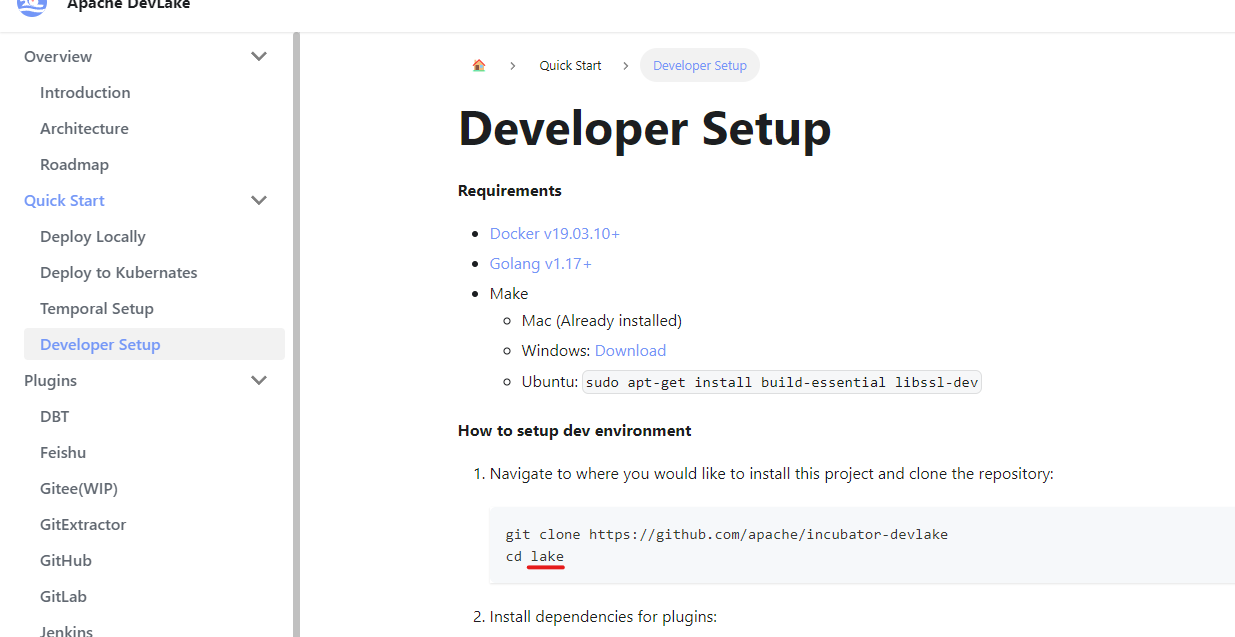Open the Quick Start sidebar category
Screen dimensions: 1235x637
[x=64, y=201]
